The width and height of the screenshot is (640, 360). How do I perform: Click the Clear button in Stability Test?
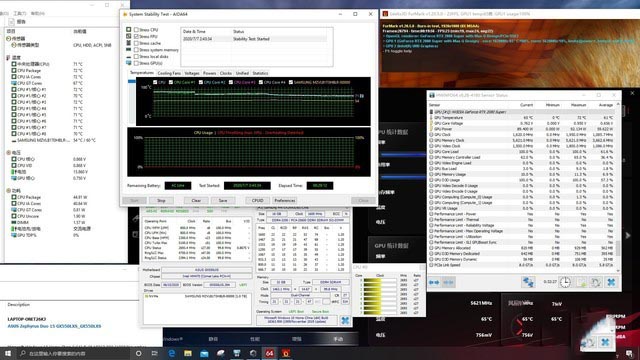pos(196,200)
